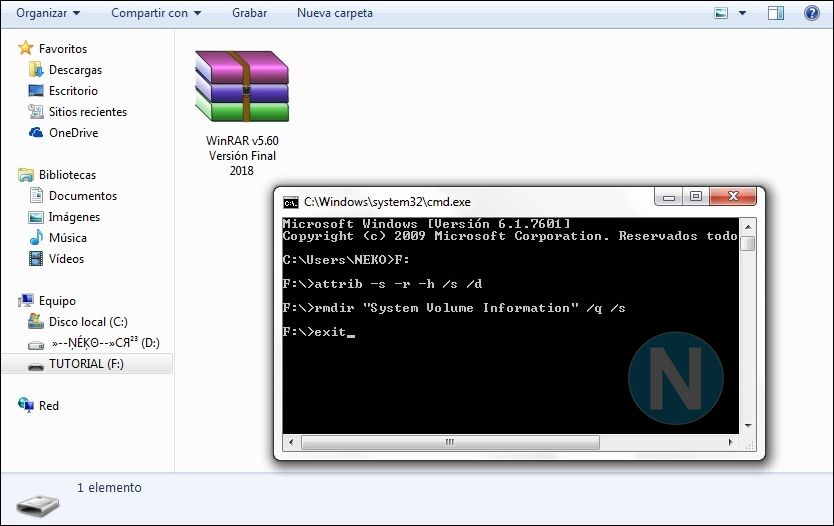Screen dimensions: 834x526
Task: Click the D: drive icon
Action: 36,345
